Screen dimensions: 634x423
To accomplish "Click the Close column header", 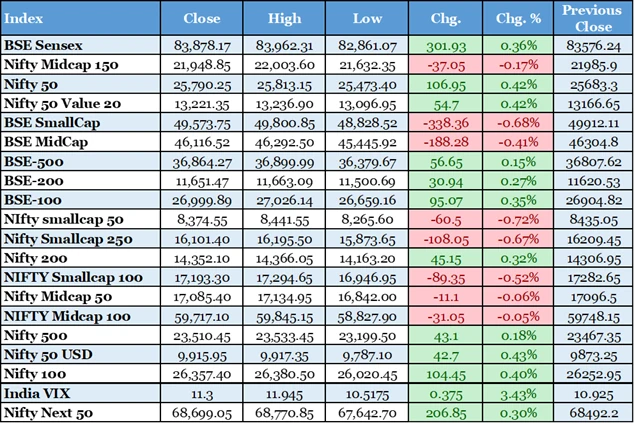I will (203, 18).
